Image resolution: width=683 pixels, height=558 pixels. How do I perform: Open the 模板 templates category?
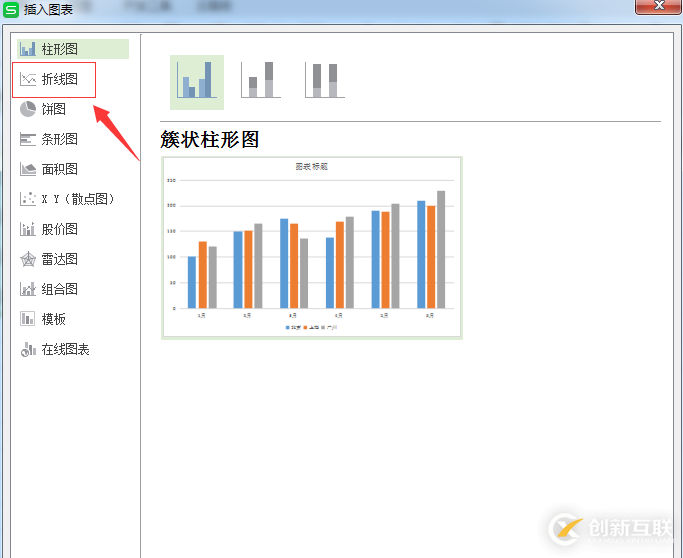pos(53,319)
